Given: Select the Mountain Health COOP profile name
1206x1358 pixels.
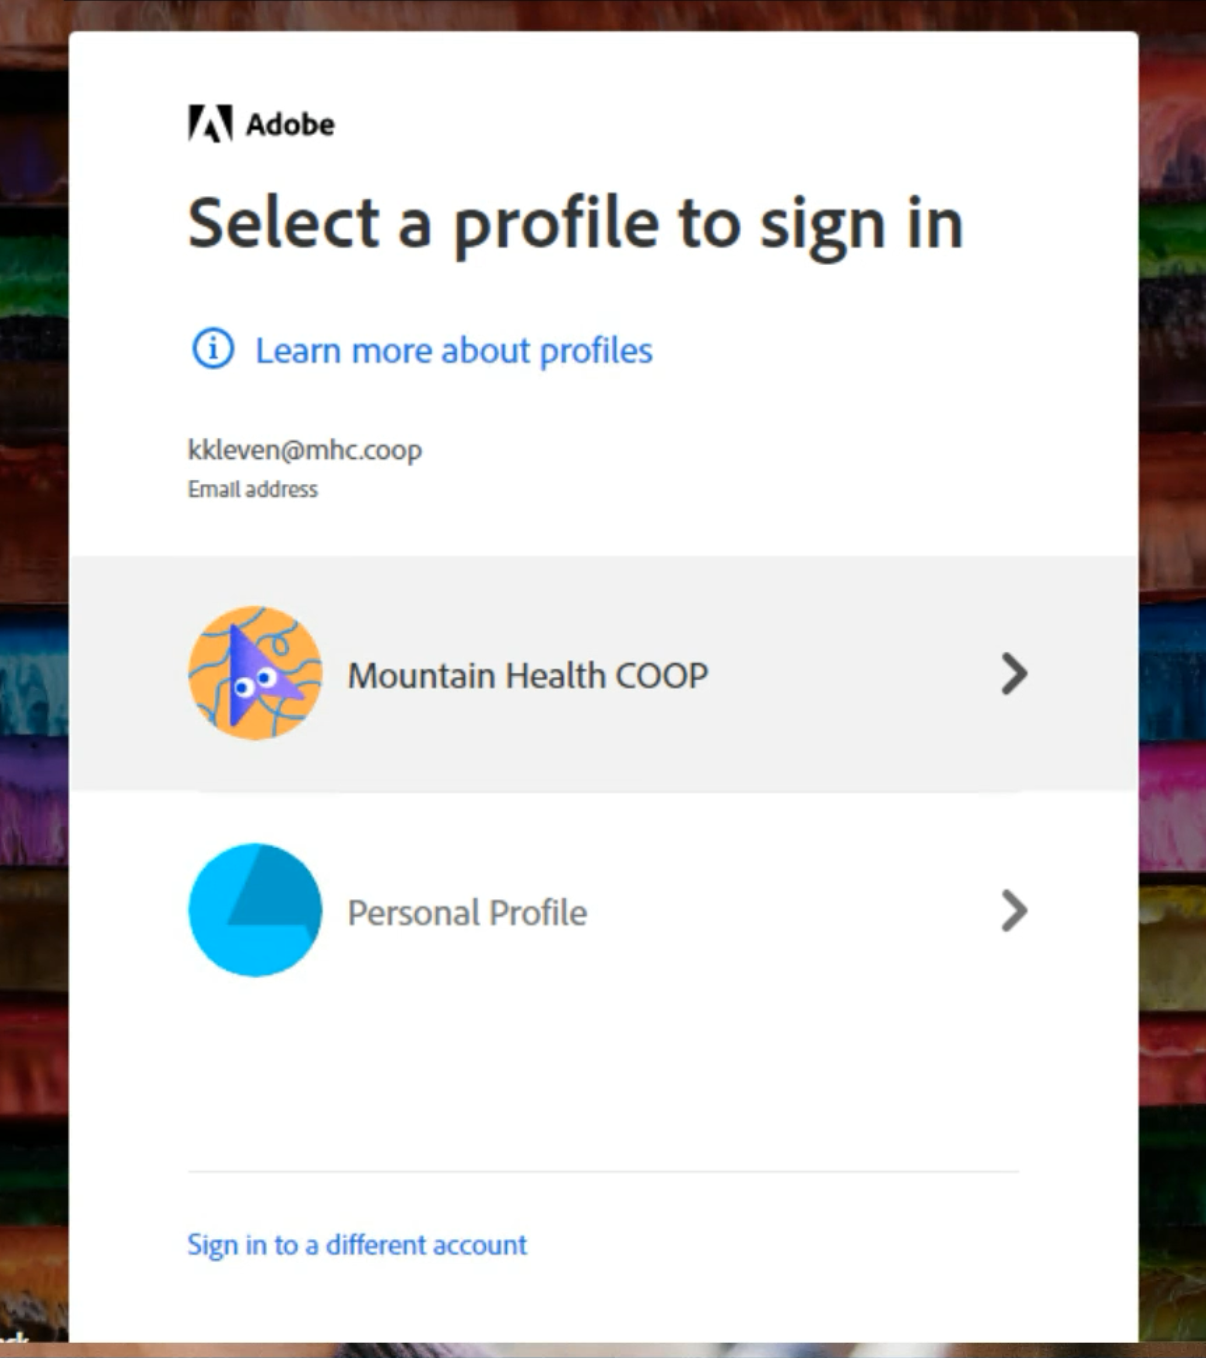Looking at the screenshot, I should click(527, 676).
